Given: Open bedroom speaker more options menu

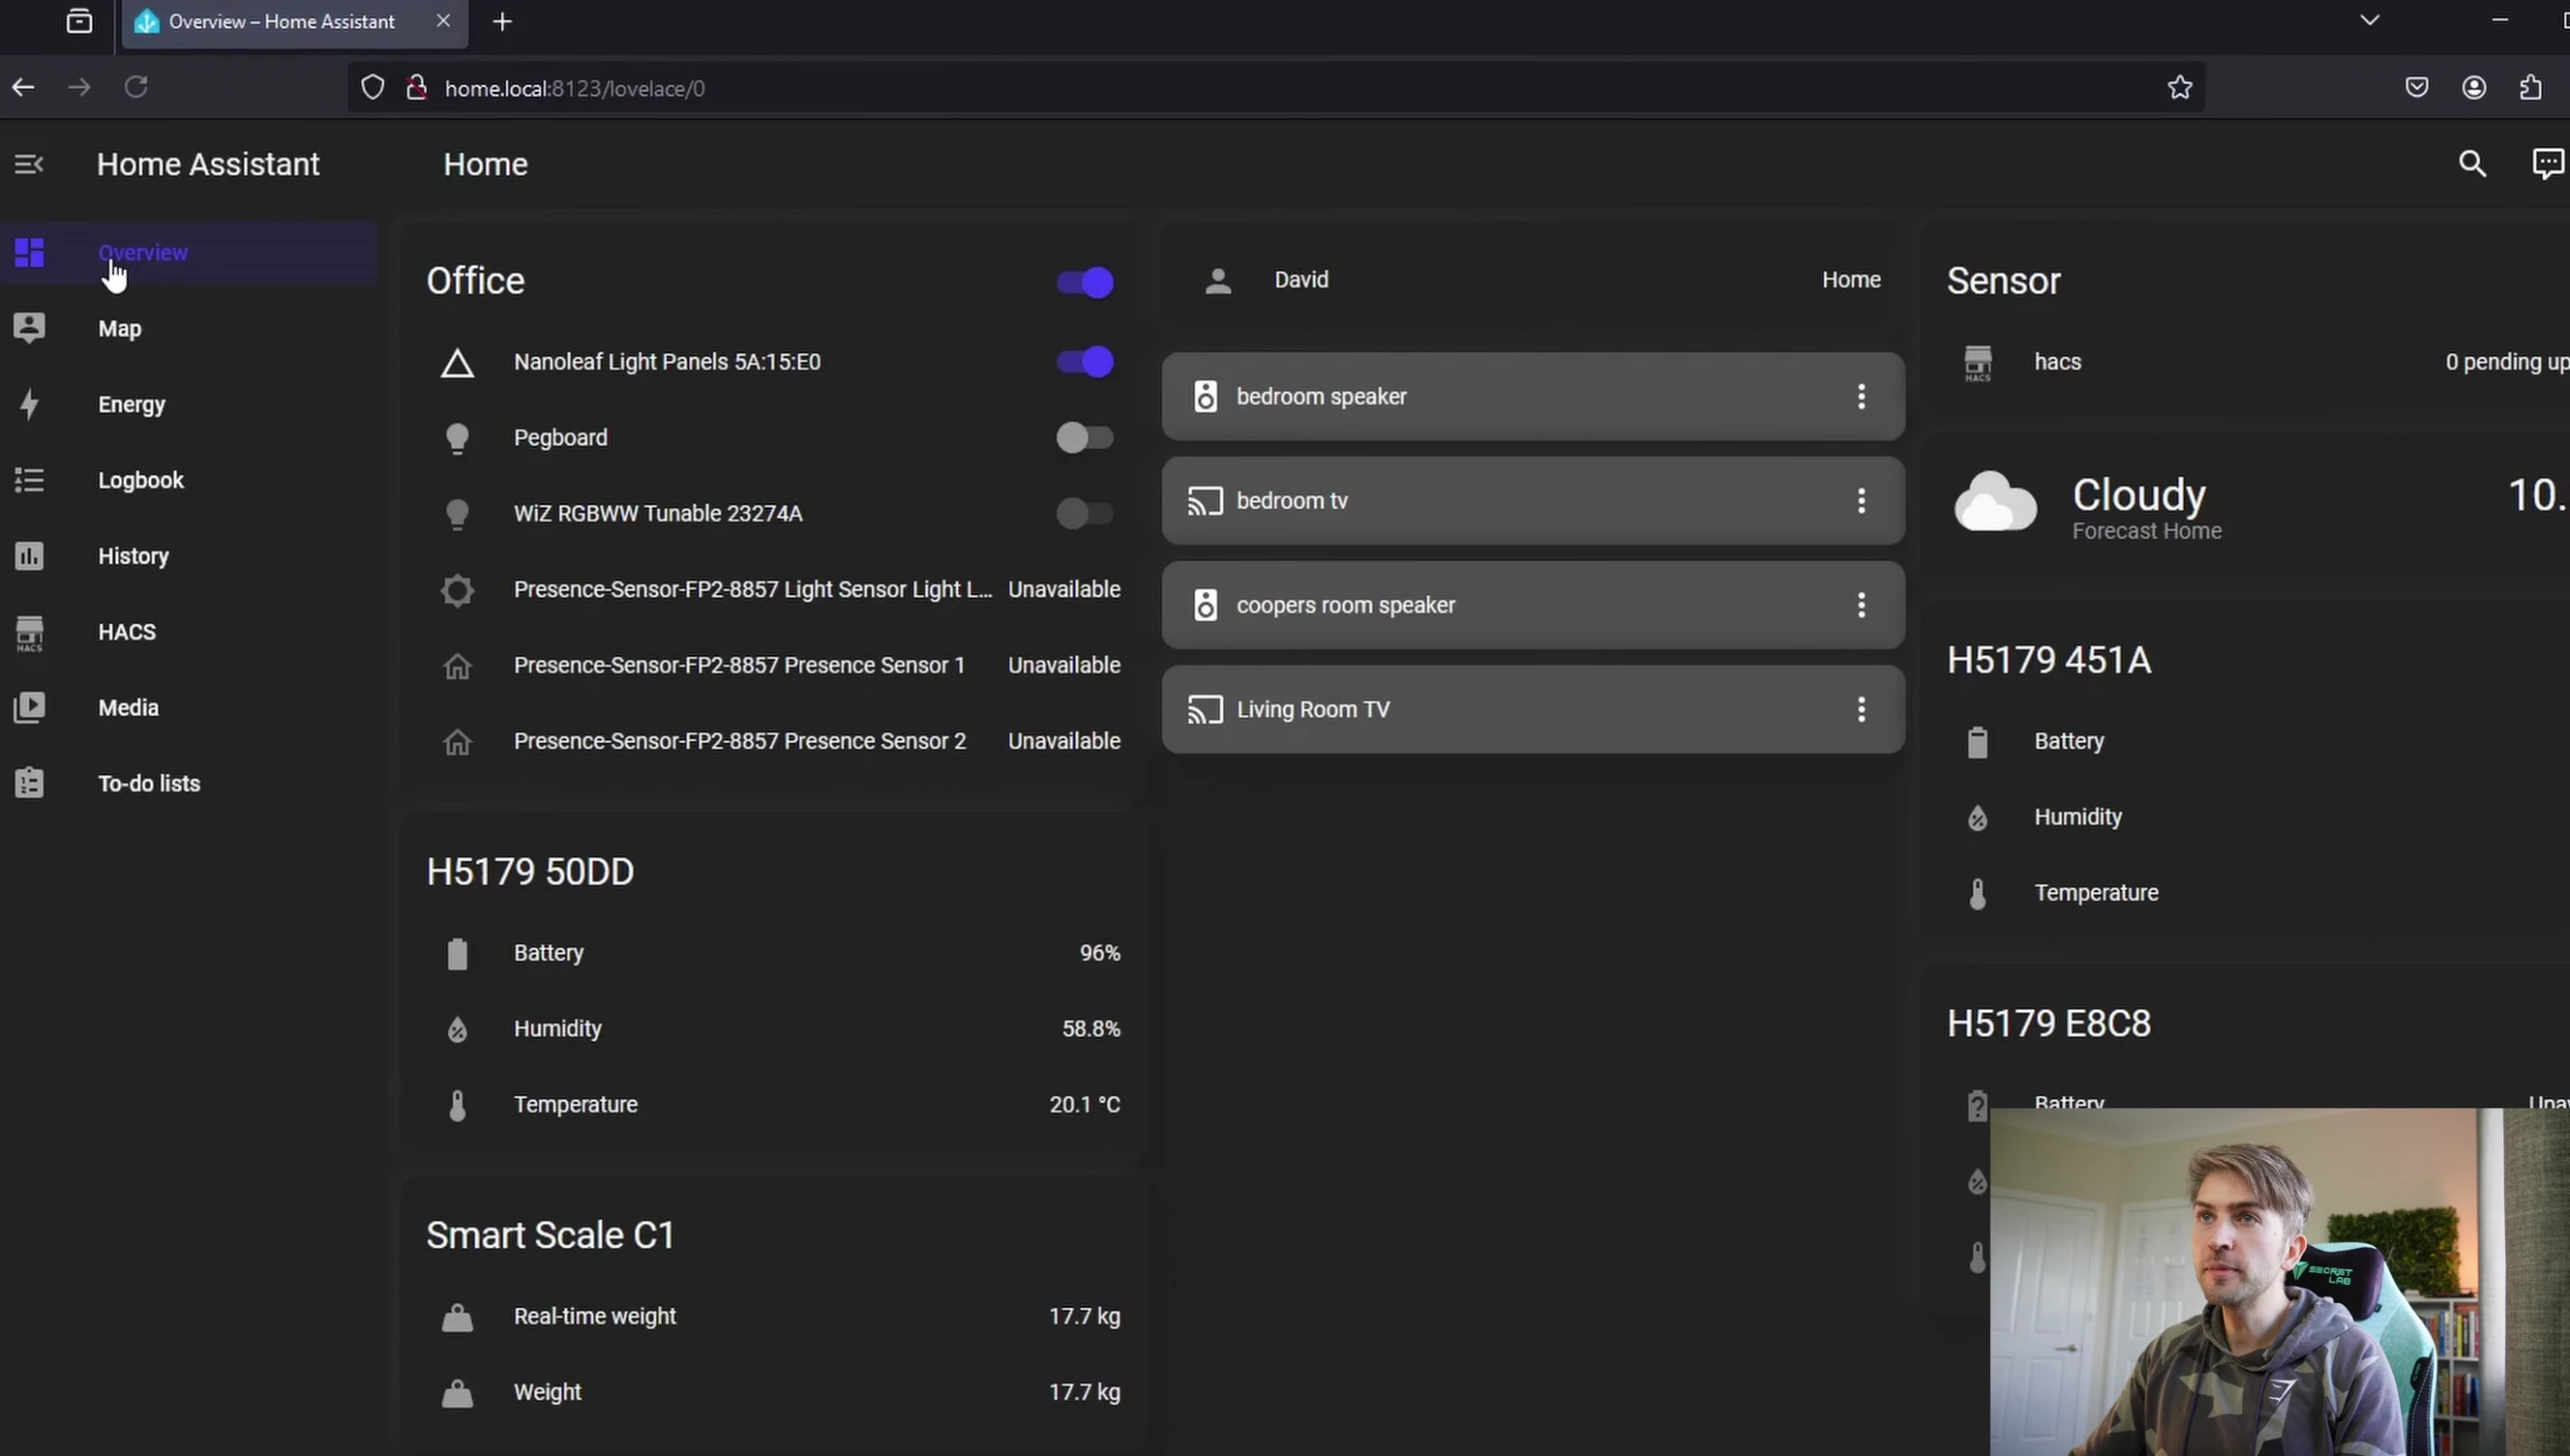Looking at the screenshot, I should (1861, 397).
